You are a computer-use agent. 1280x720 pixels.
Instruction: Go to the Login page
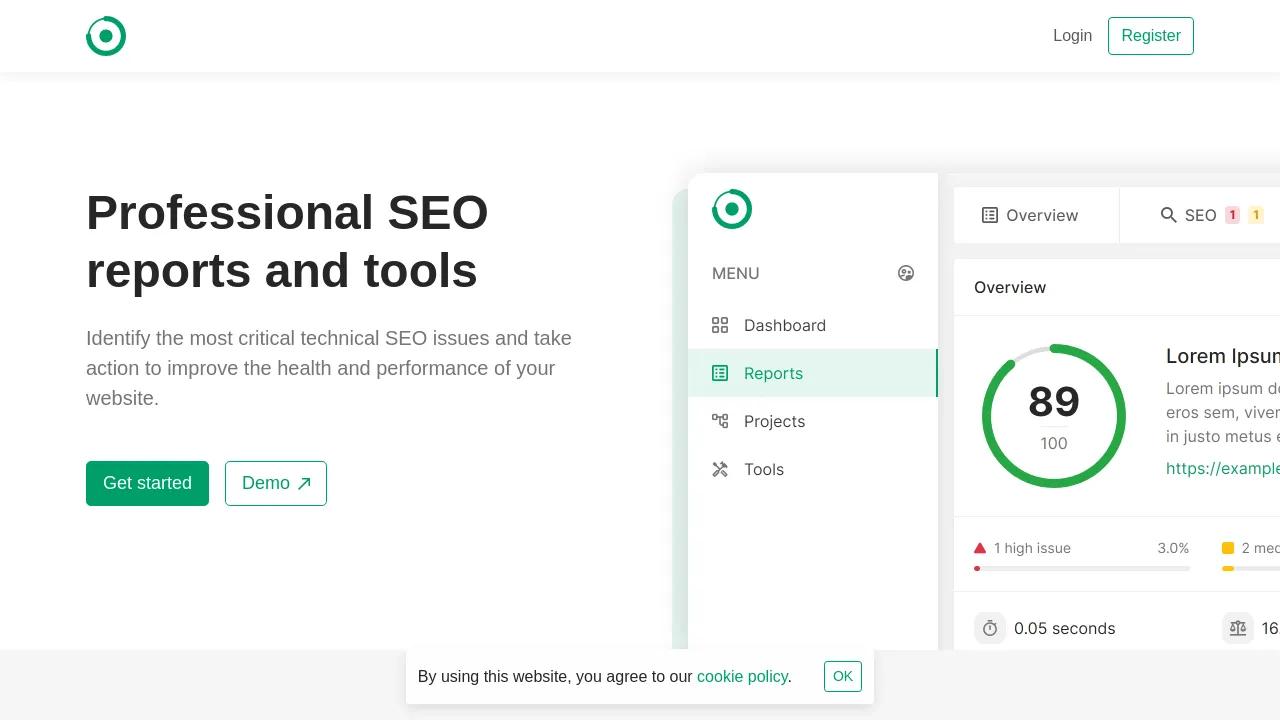click(1072, 36)
